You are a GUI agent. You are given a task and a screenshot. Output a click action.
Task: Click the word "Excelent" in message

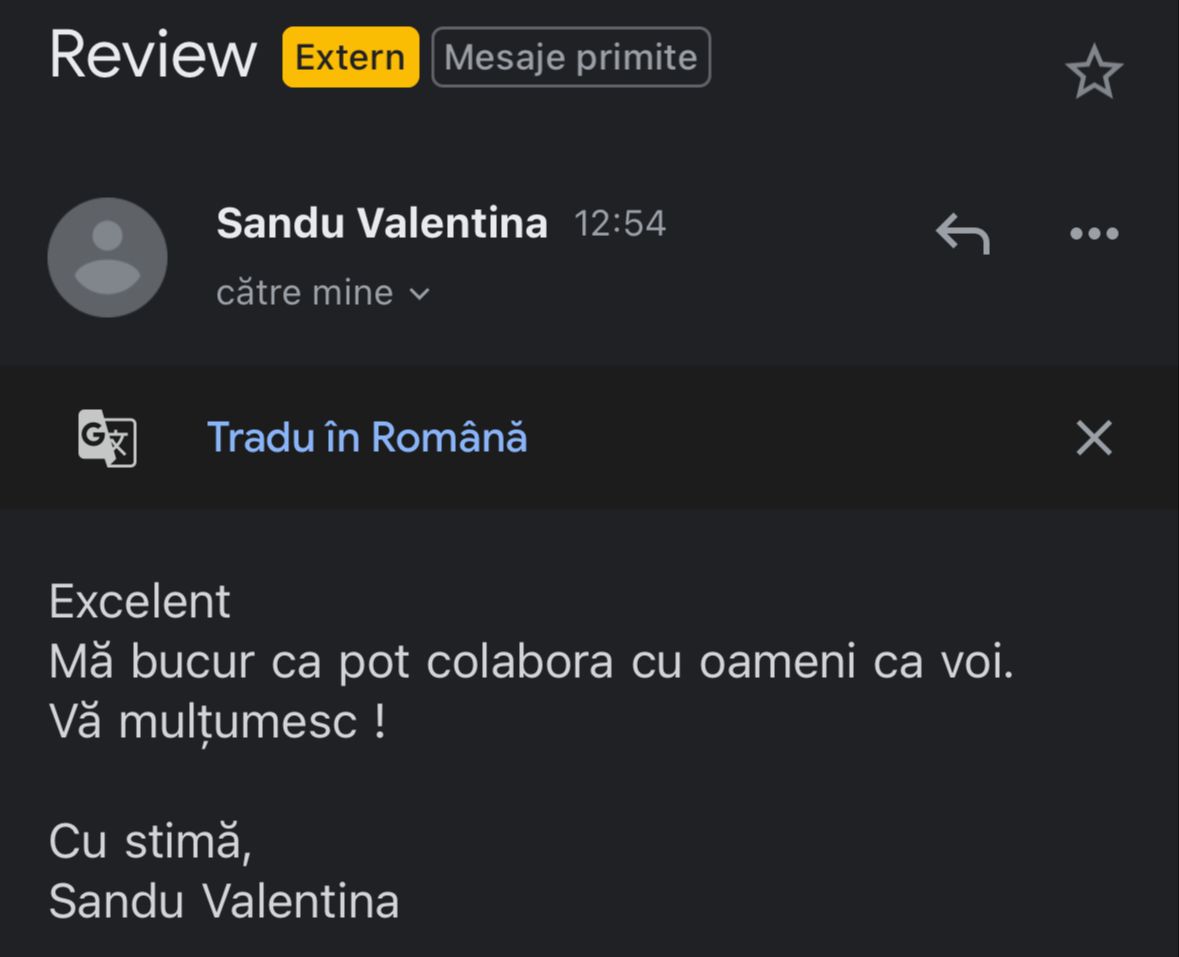tap(140, 602)
